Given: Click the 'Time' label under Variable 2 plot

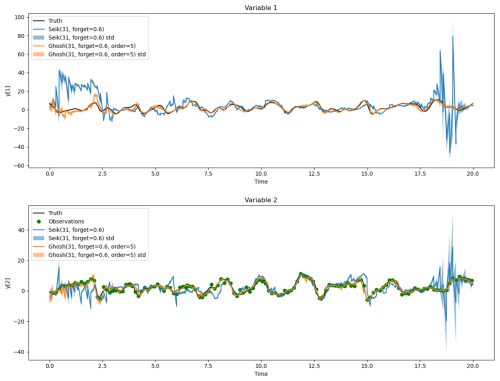Looking at the screenshot, I should 261,374.
